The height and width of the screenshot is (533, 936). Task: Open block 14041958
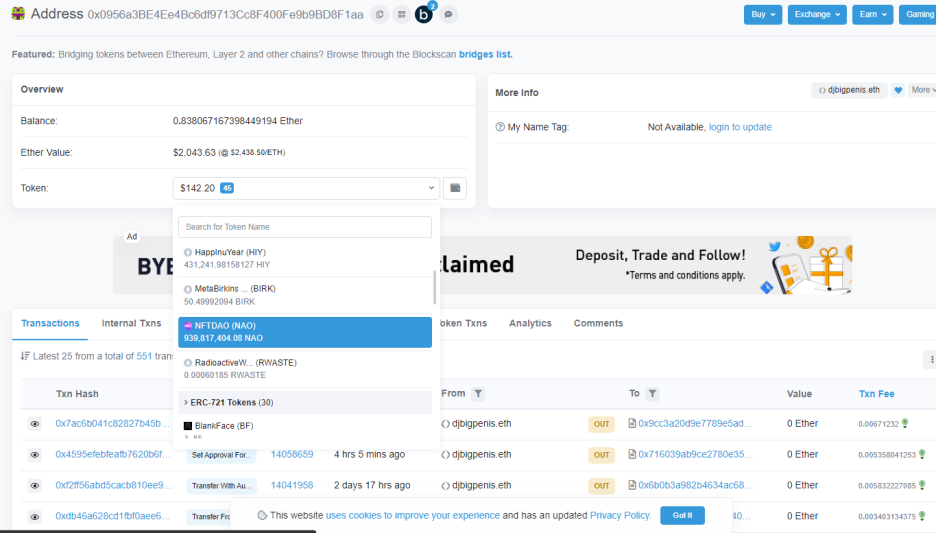coord(292,485)
